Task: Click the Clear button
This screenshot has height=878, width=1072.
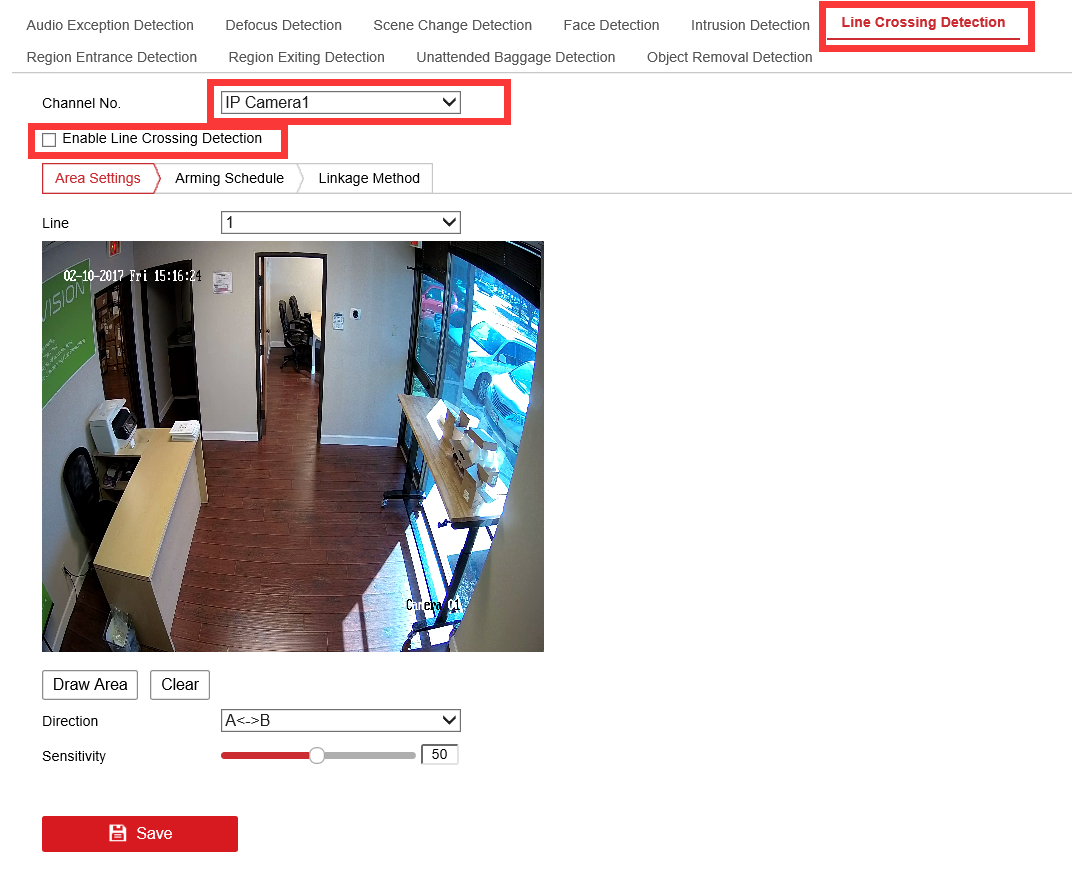Action: [180, 684]
